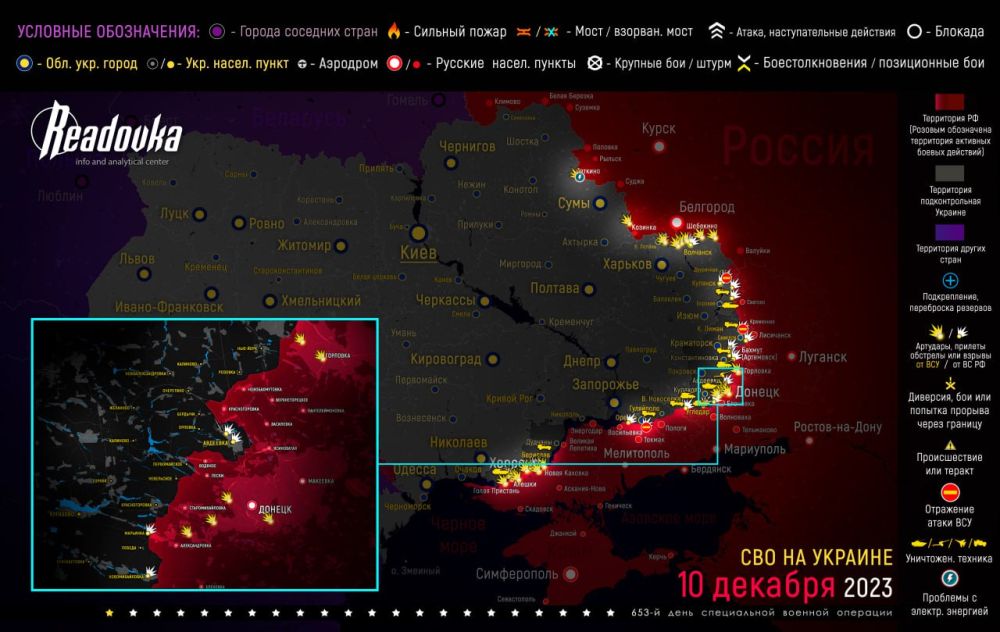This screenshot has width=1000, height=632.
Task: Click the ДОНЕЦК label in inset map
Action: (x=276, y=509)
